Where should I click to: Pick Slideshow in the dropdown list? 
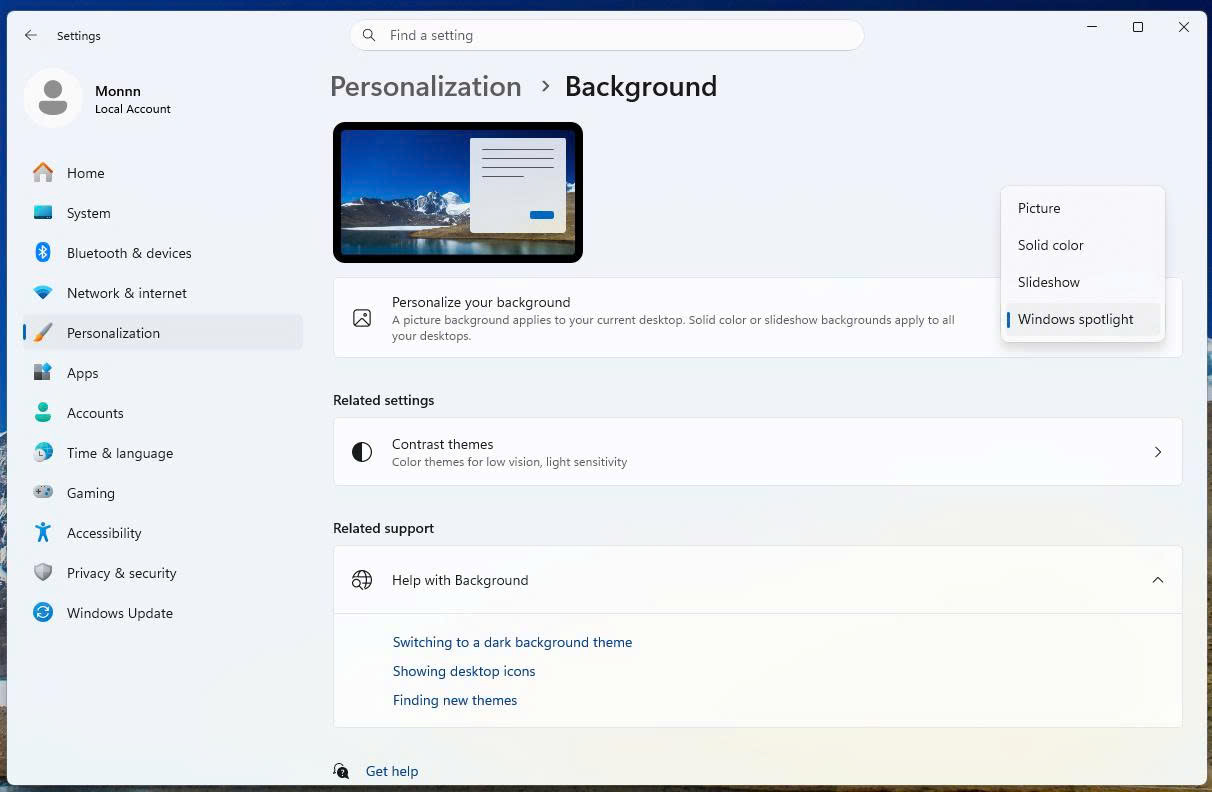(x=1083, y=282)
